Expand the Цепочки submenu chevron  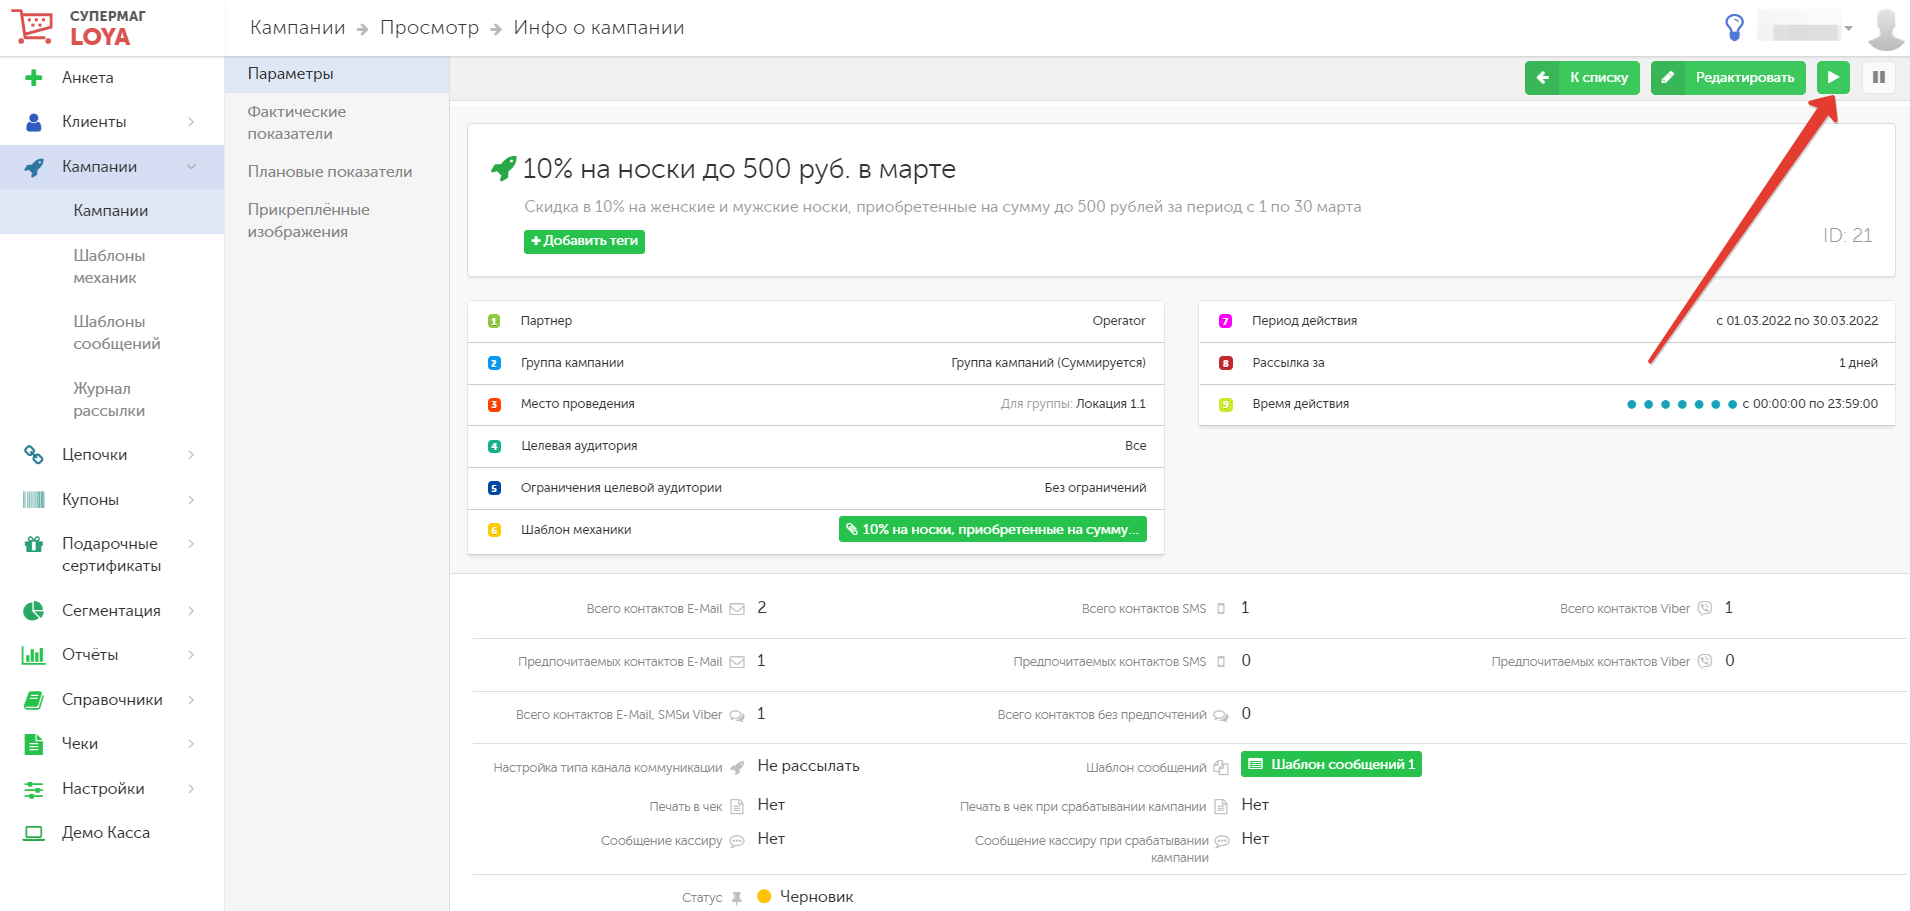191,455
